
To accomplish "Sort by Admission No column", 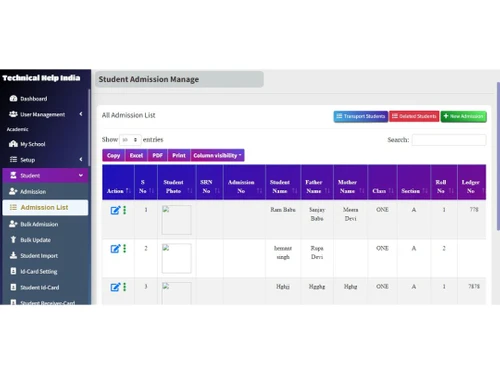I will click(244, 183).
